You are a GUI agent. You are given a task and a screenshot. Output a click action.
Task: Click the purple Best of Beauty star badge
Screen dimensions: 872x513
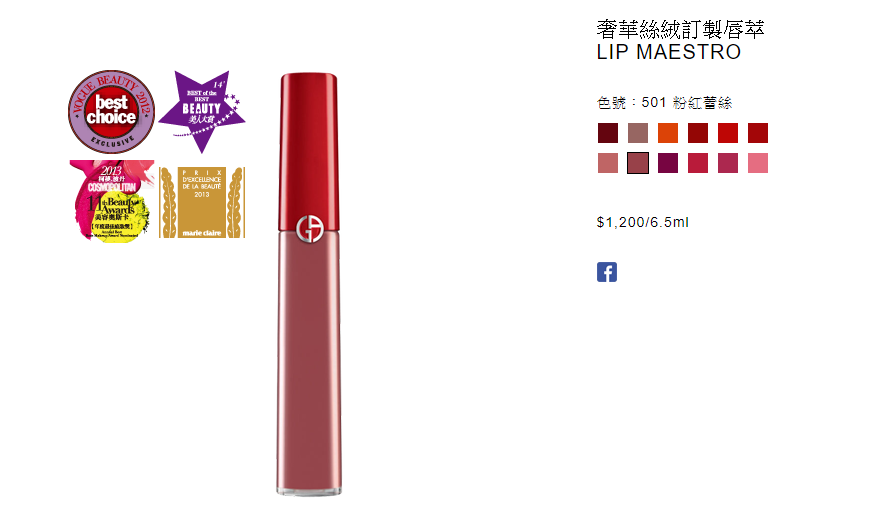[202, 111]
